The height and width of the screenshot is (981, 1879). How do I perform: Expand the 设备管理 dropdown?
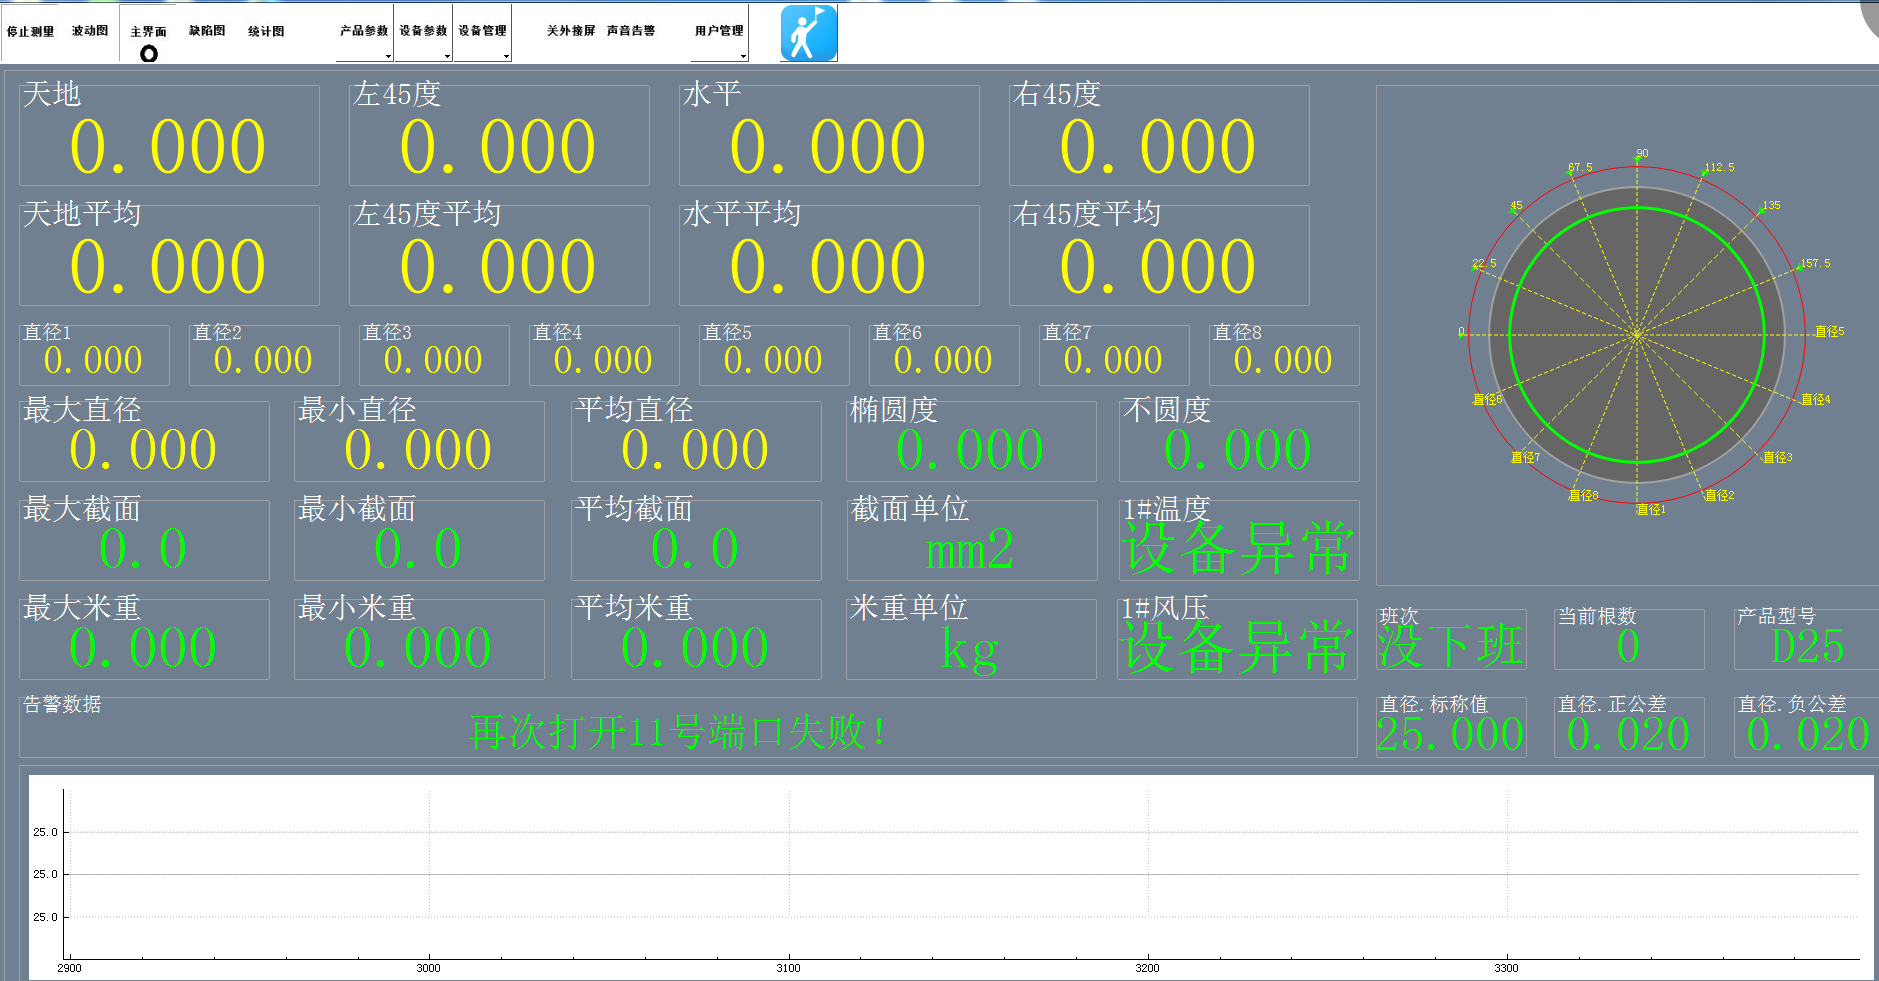pyautogui.click(x=482, y=32)
